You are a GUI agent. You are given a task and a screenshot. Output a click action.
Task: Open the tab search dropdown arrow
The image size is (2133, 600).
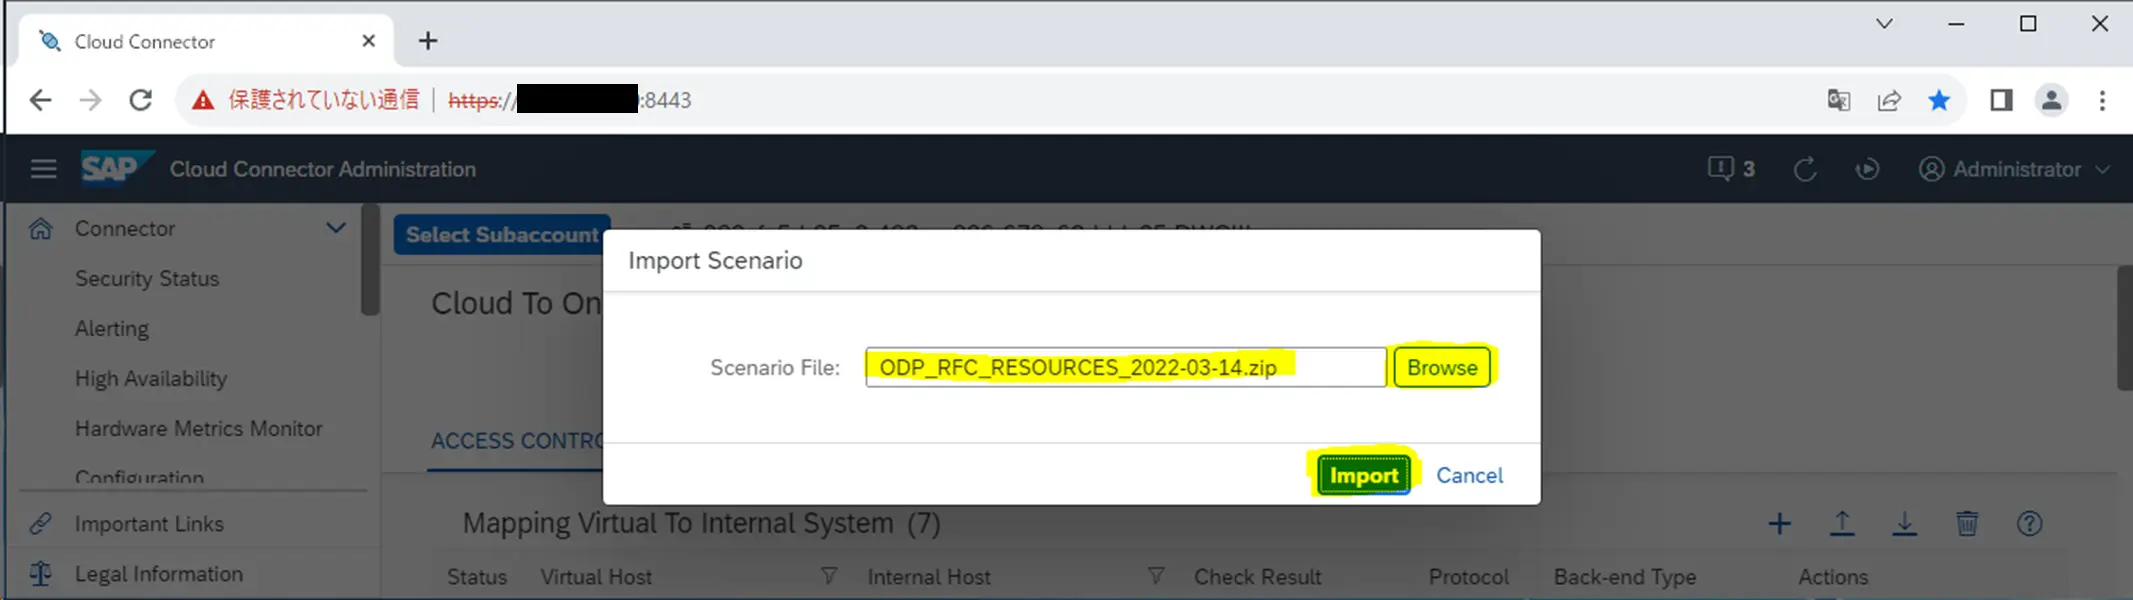pyautogui.click(x=1884, y=24)
